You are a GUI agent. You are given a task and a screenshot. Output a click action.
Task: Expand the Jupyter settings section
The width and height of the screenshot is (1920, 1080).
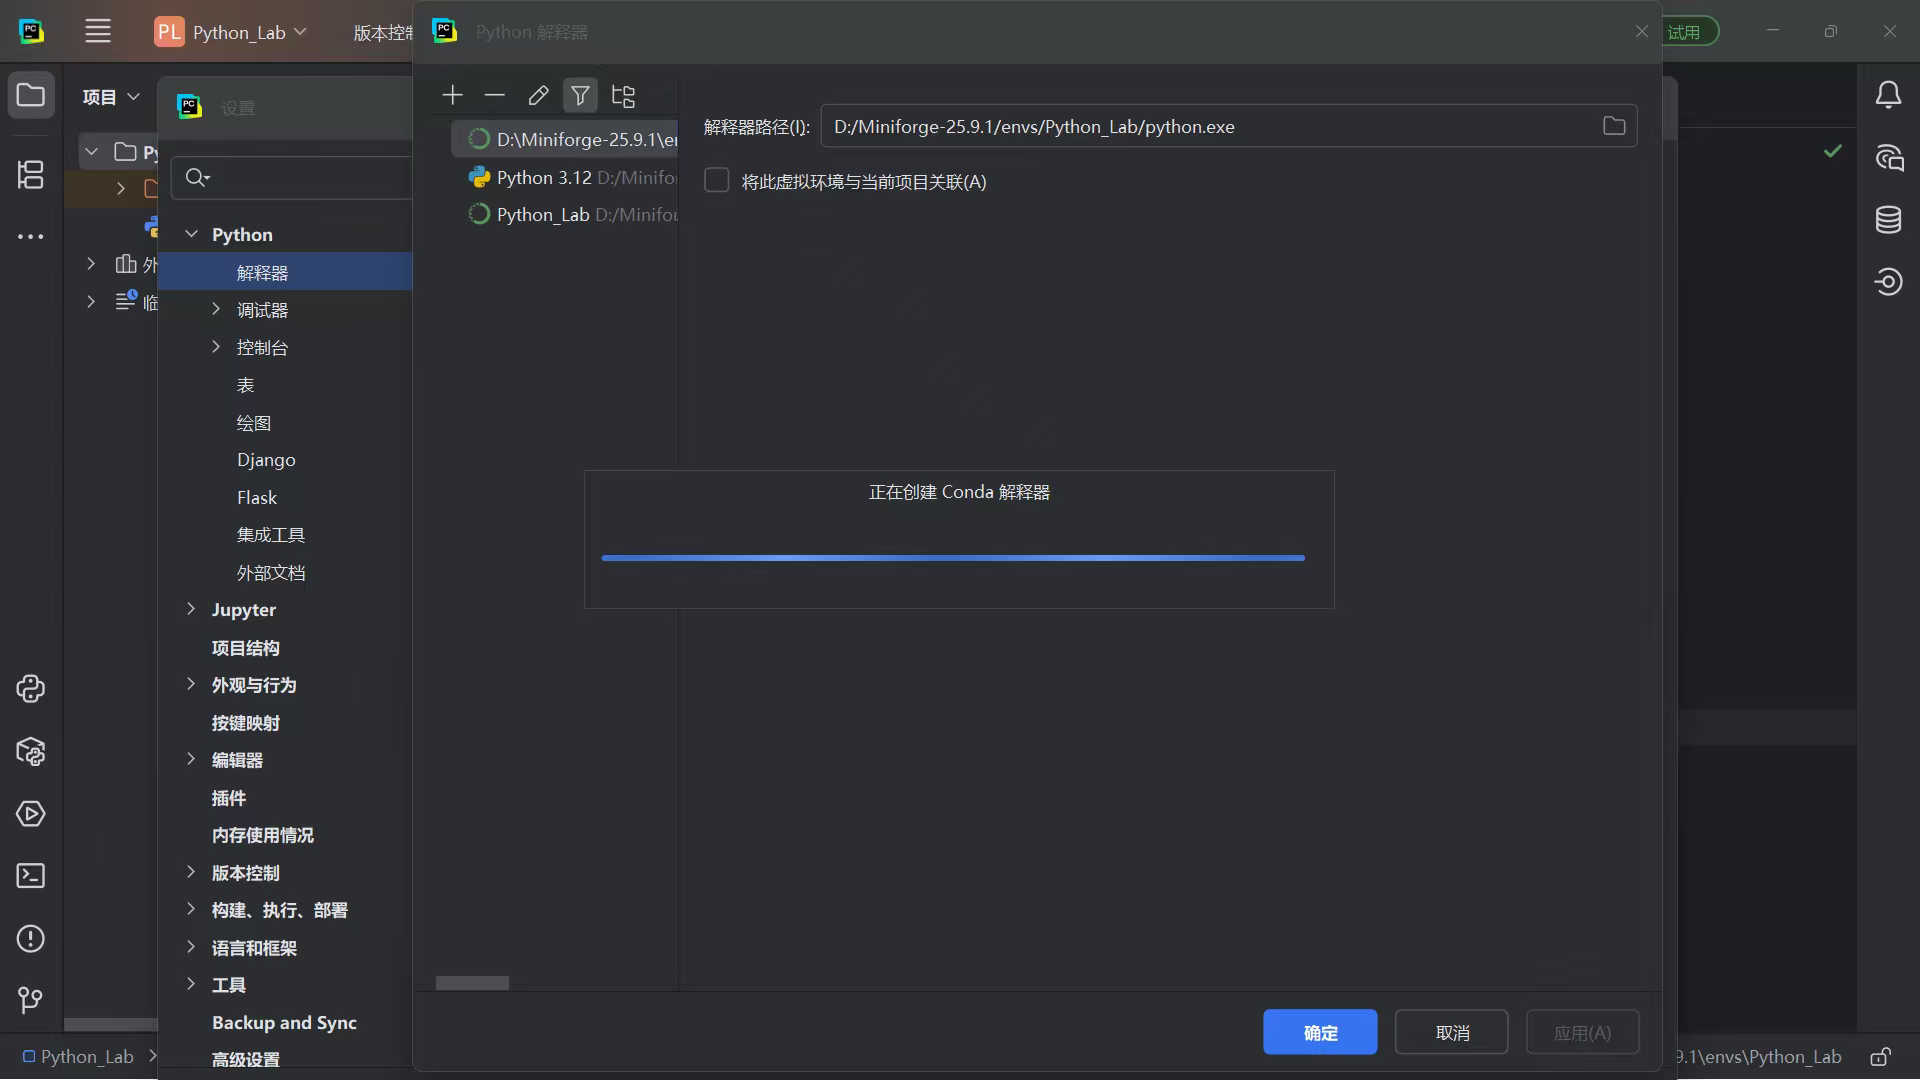point(191,609)
